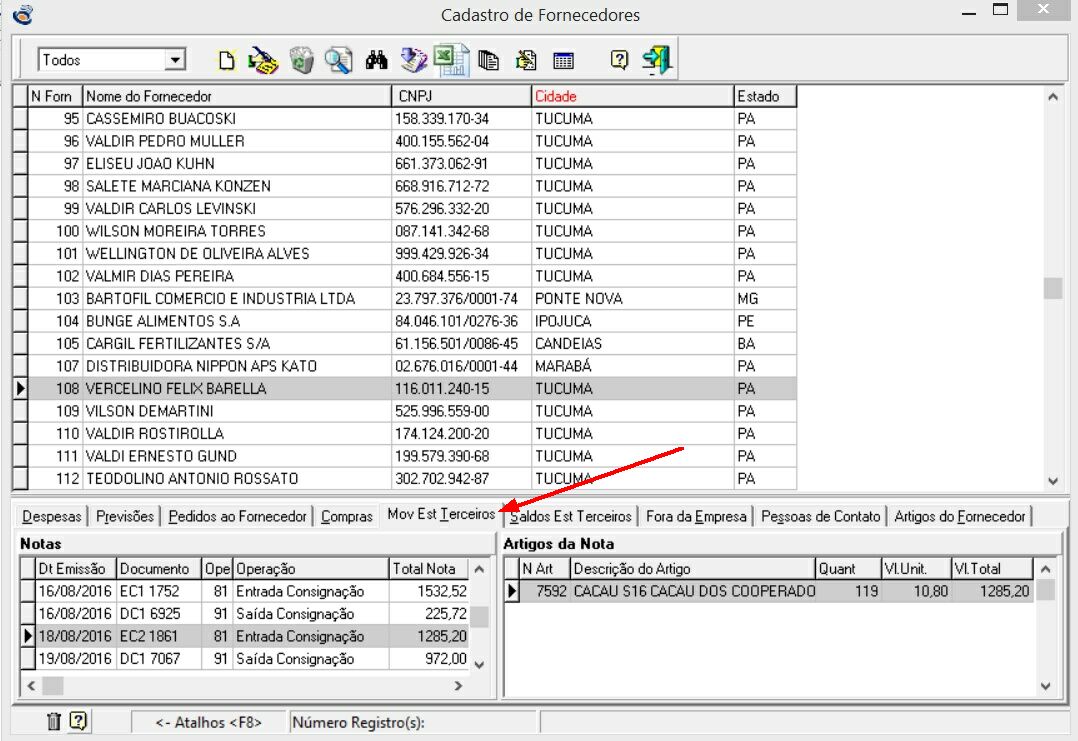Click the stacked documents copy icon
1078x741 pixels.
(488, 60)
